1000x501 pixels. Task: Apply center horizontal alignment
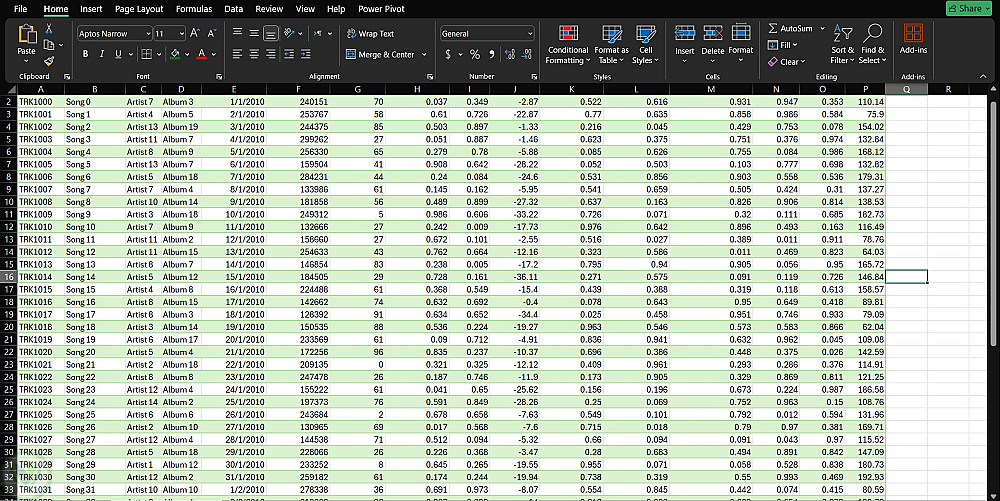coord(254,54)
